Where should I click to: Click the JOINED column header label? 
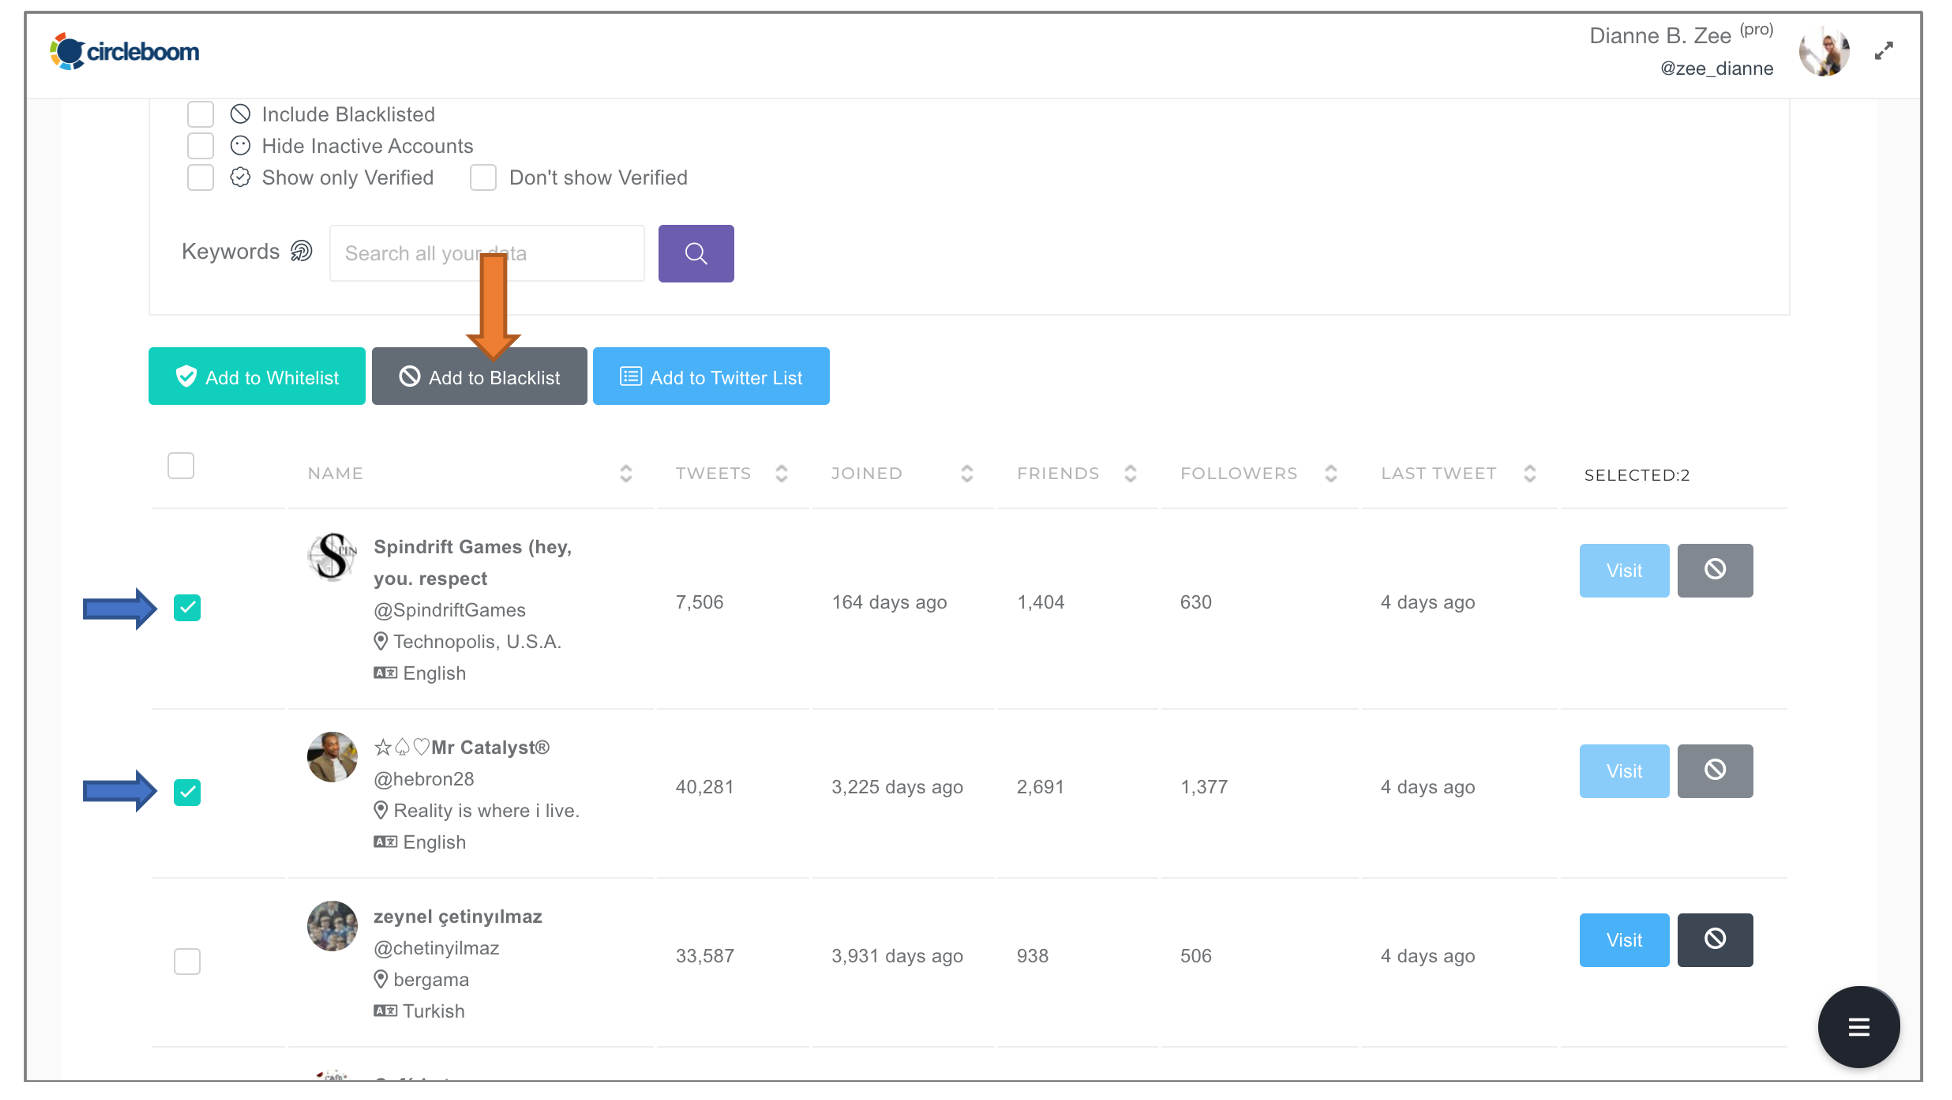[867, 473]
